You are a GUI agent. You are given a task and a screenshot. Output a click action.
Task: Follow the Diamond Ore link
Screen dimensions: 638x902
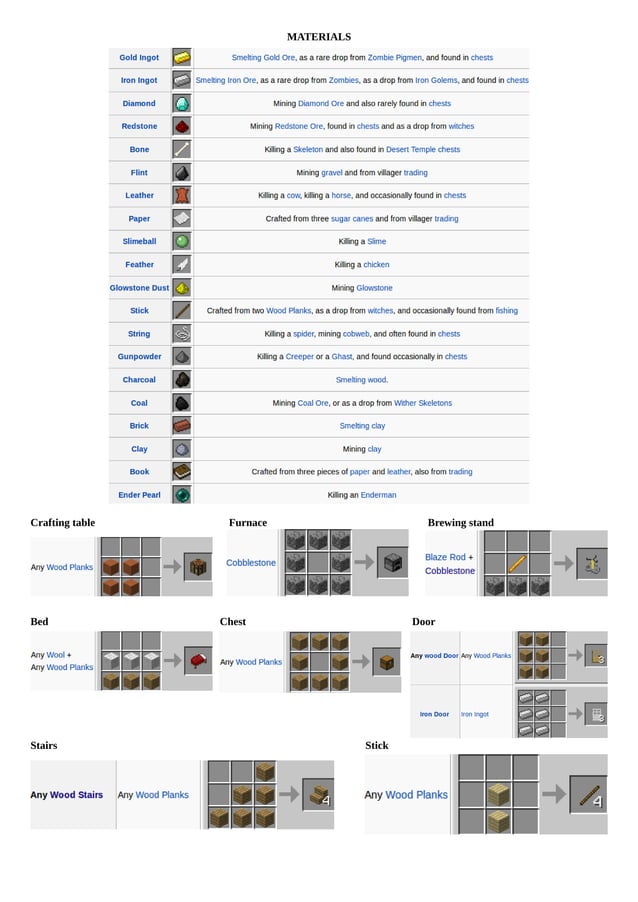321,104
